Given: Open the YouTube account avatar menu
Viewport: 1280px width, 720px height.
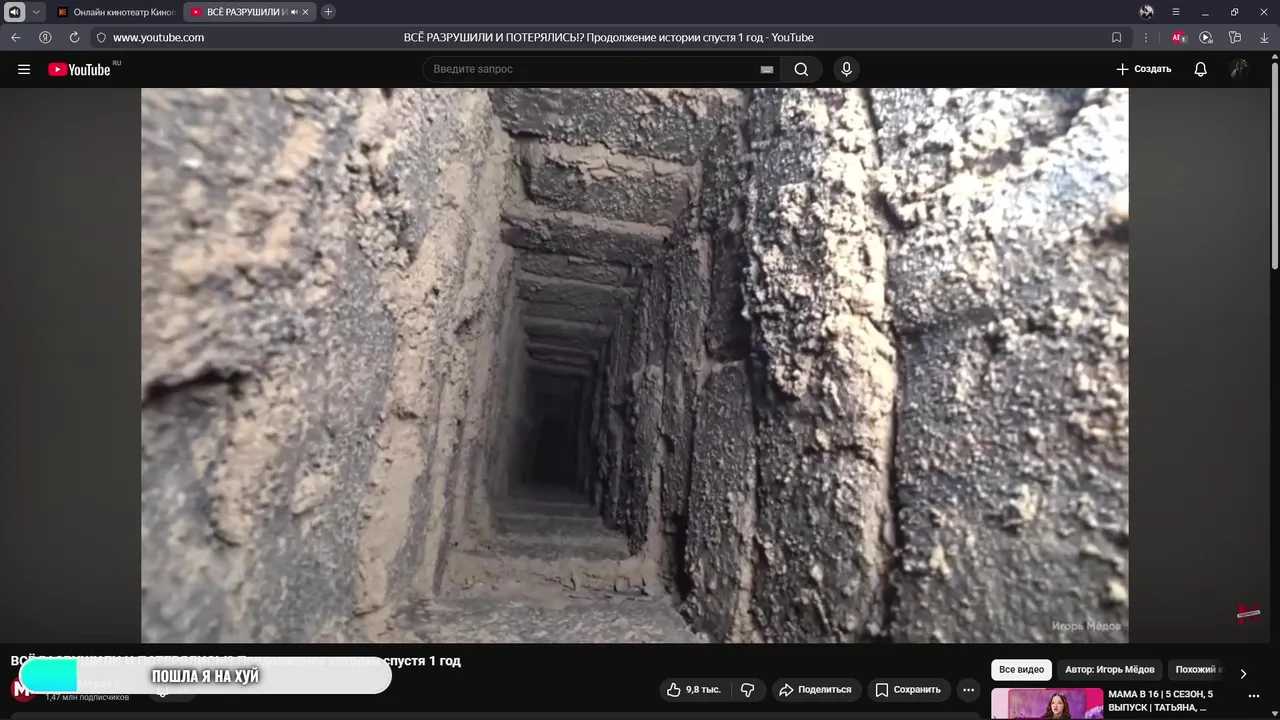Looking at the screenshot, I should pos(1239,69).
